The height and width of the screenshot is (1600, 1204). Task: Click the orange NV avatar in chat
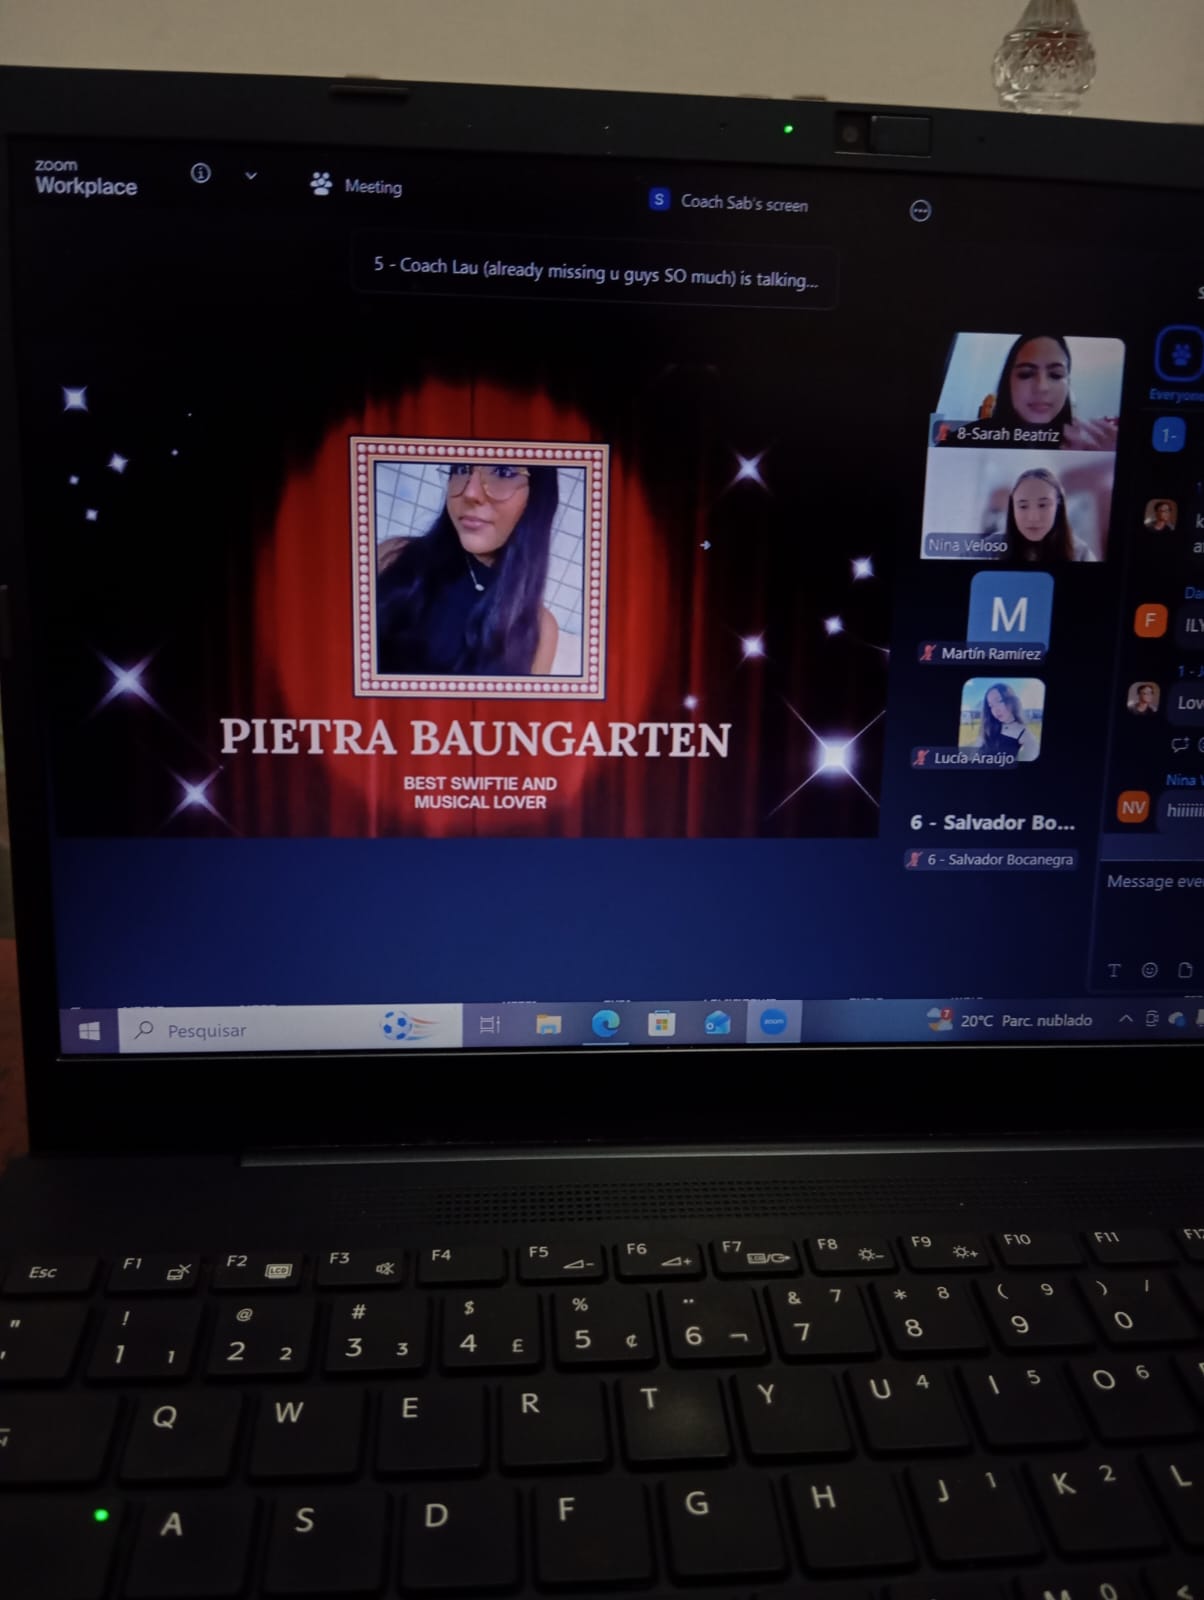[x=1132, y=807]
